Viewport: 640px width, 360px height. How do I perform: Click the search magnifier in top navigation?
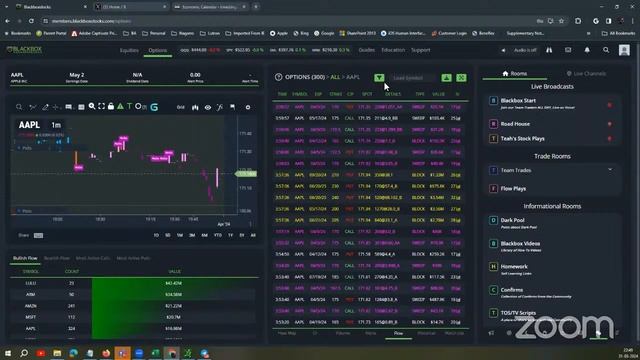point(606,50)
